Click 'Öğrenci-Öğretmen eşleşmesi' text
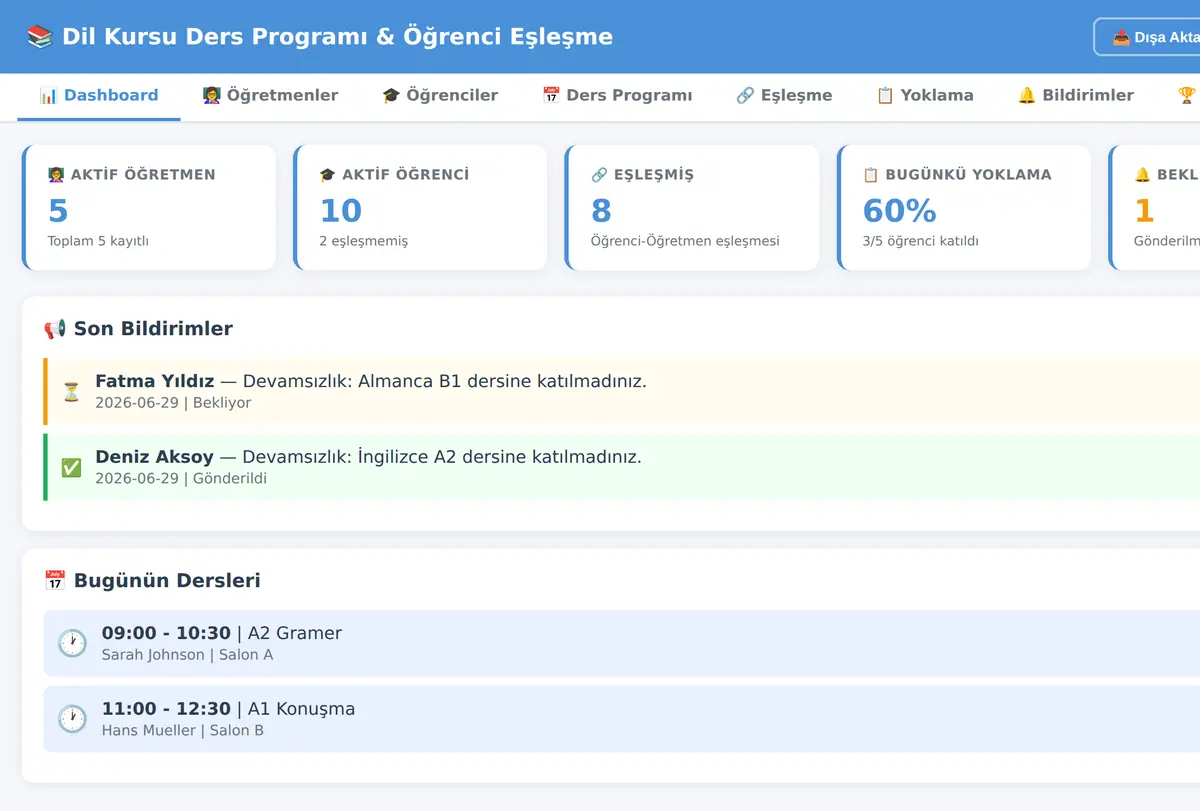This screenshot has width=1200, height=811. (685, 241)
